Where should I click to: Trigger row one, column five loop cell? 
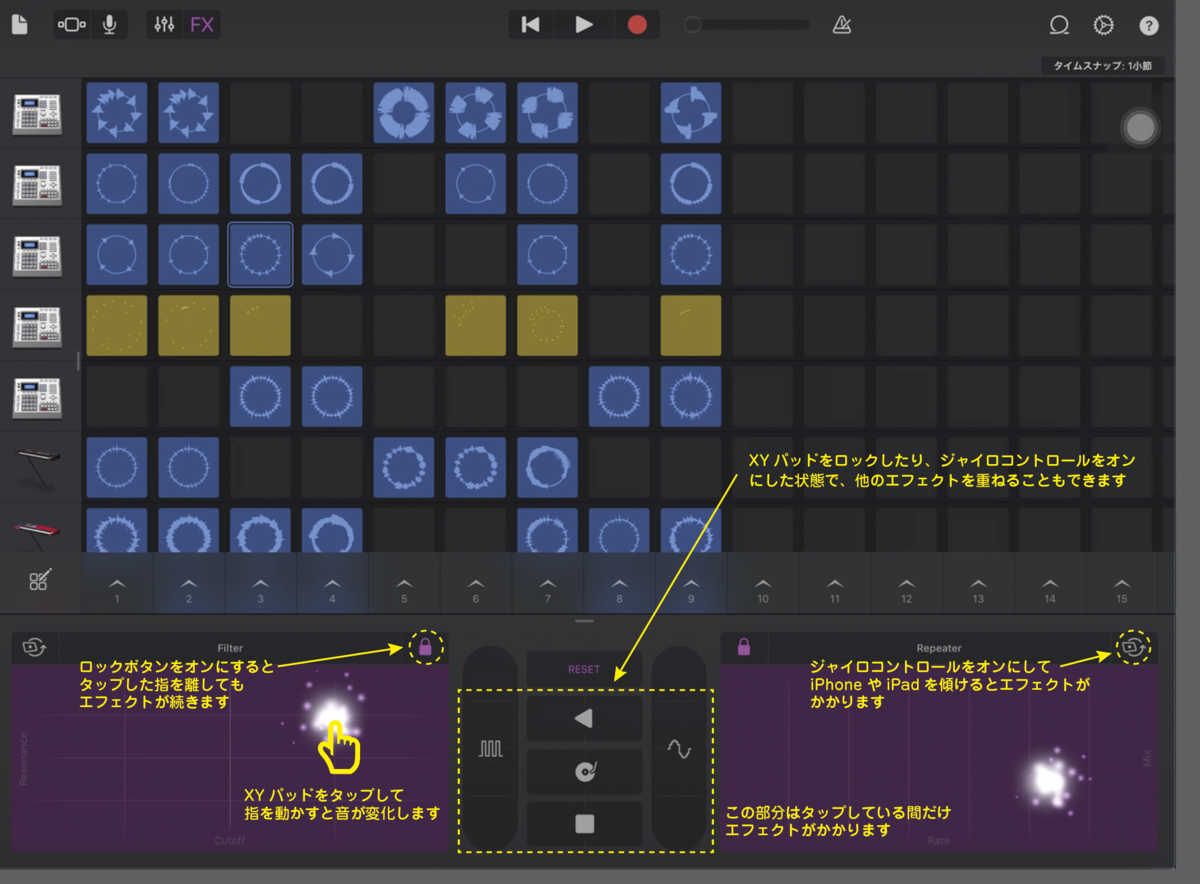[x=404, y=113]
